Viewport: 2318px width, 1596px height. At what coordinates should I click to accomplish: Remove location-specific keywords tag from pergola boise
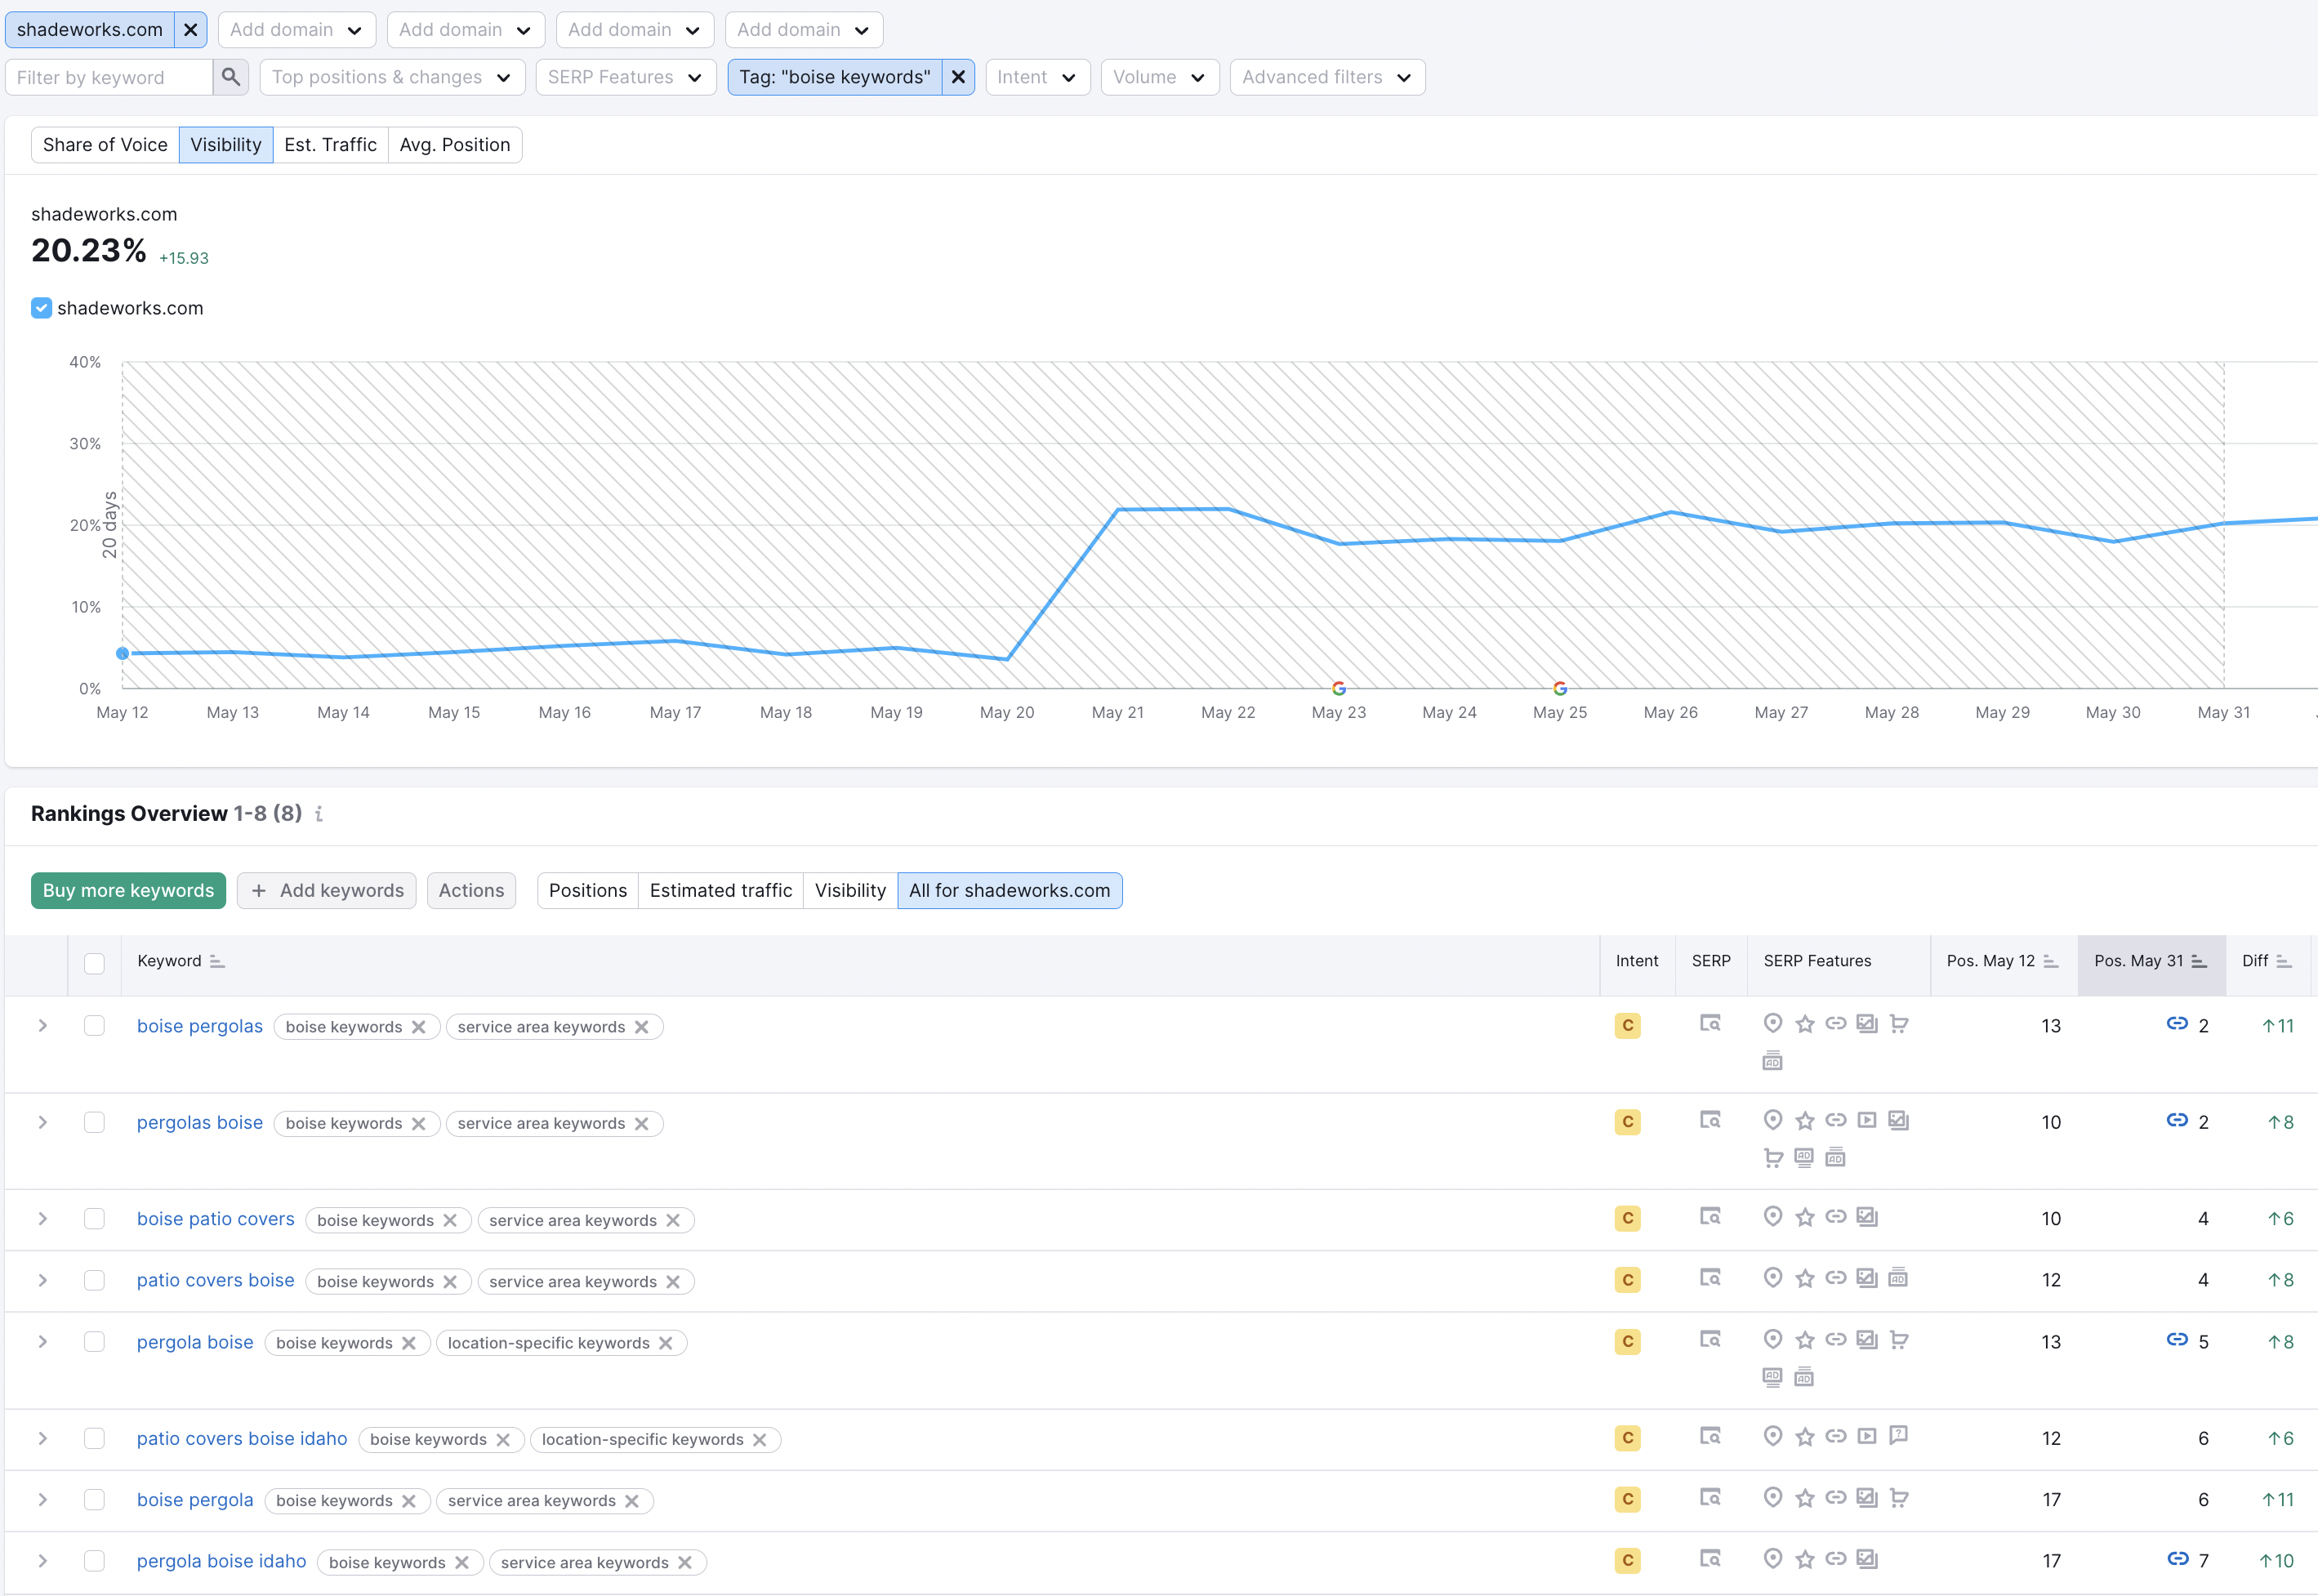point(666,1343)
